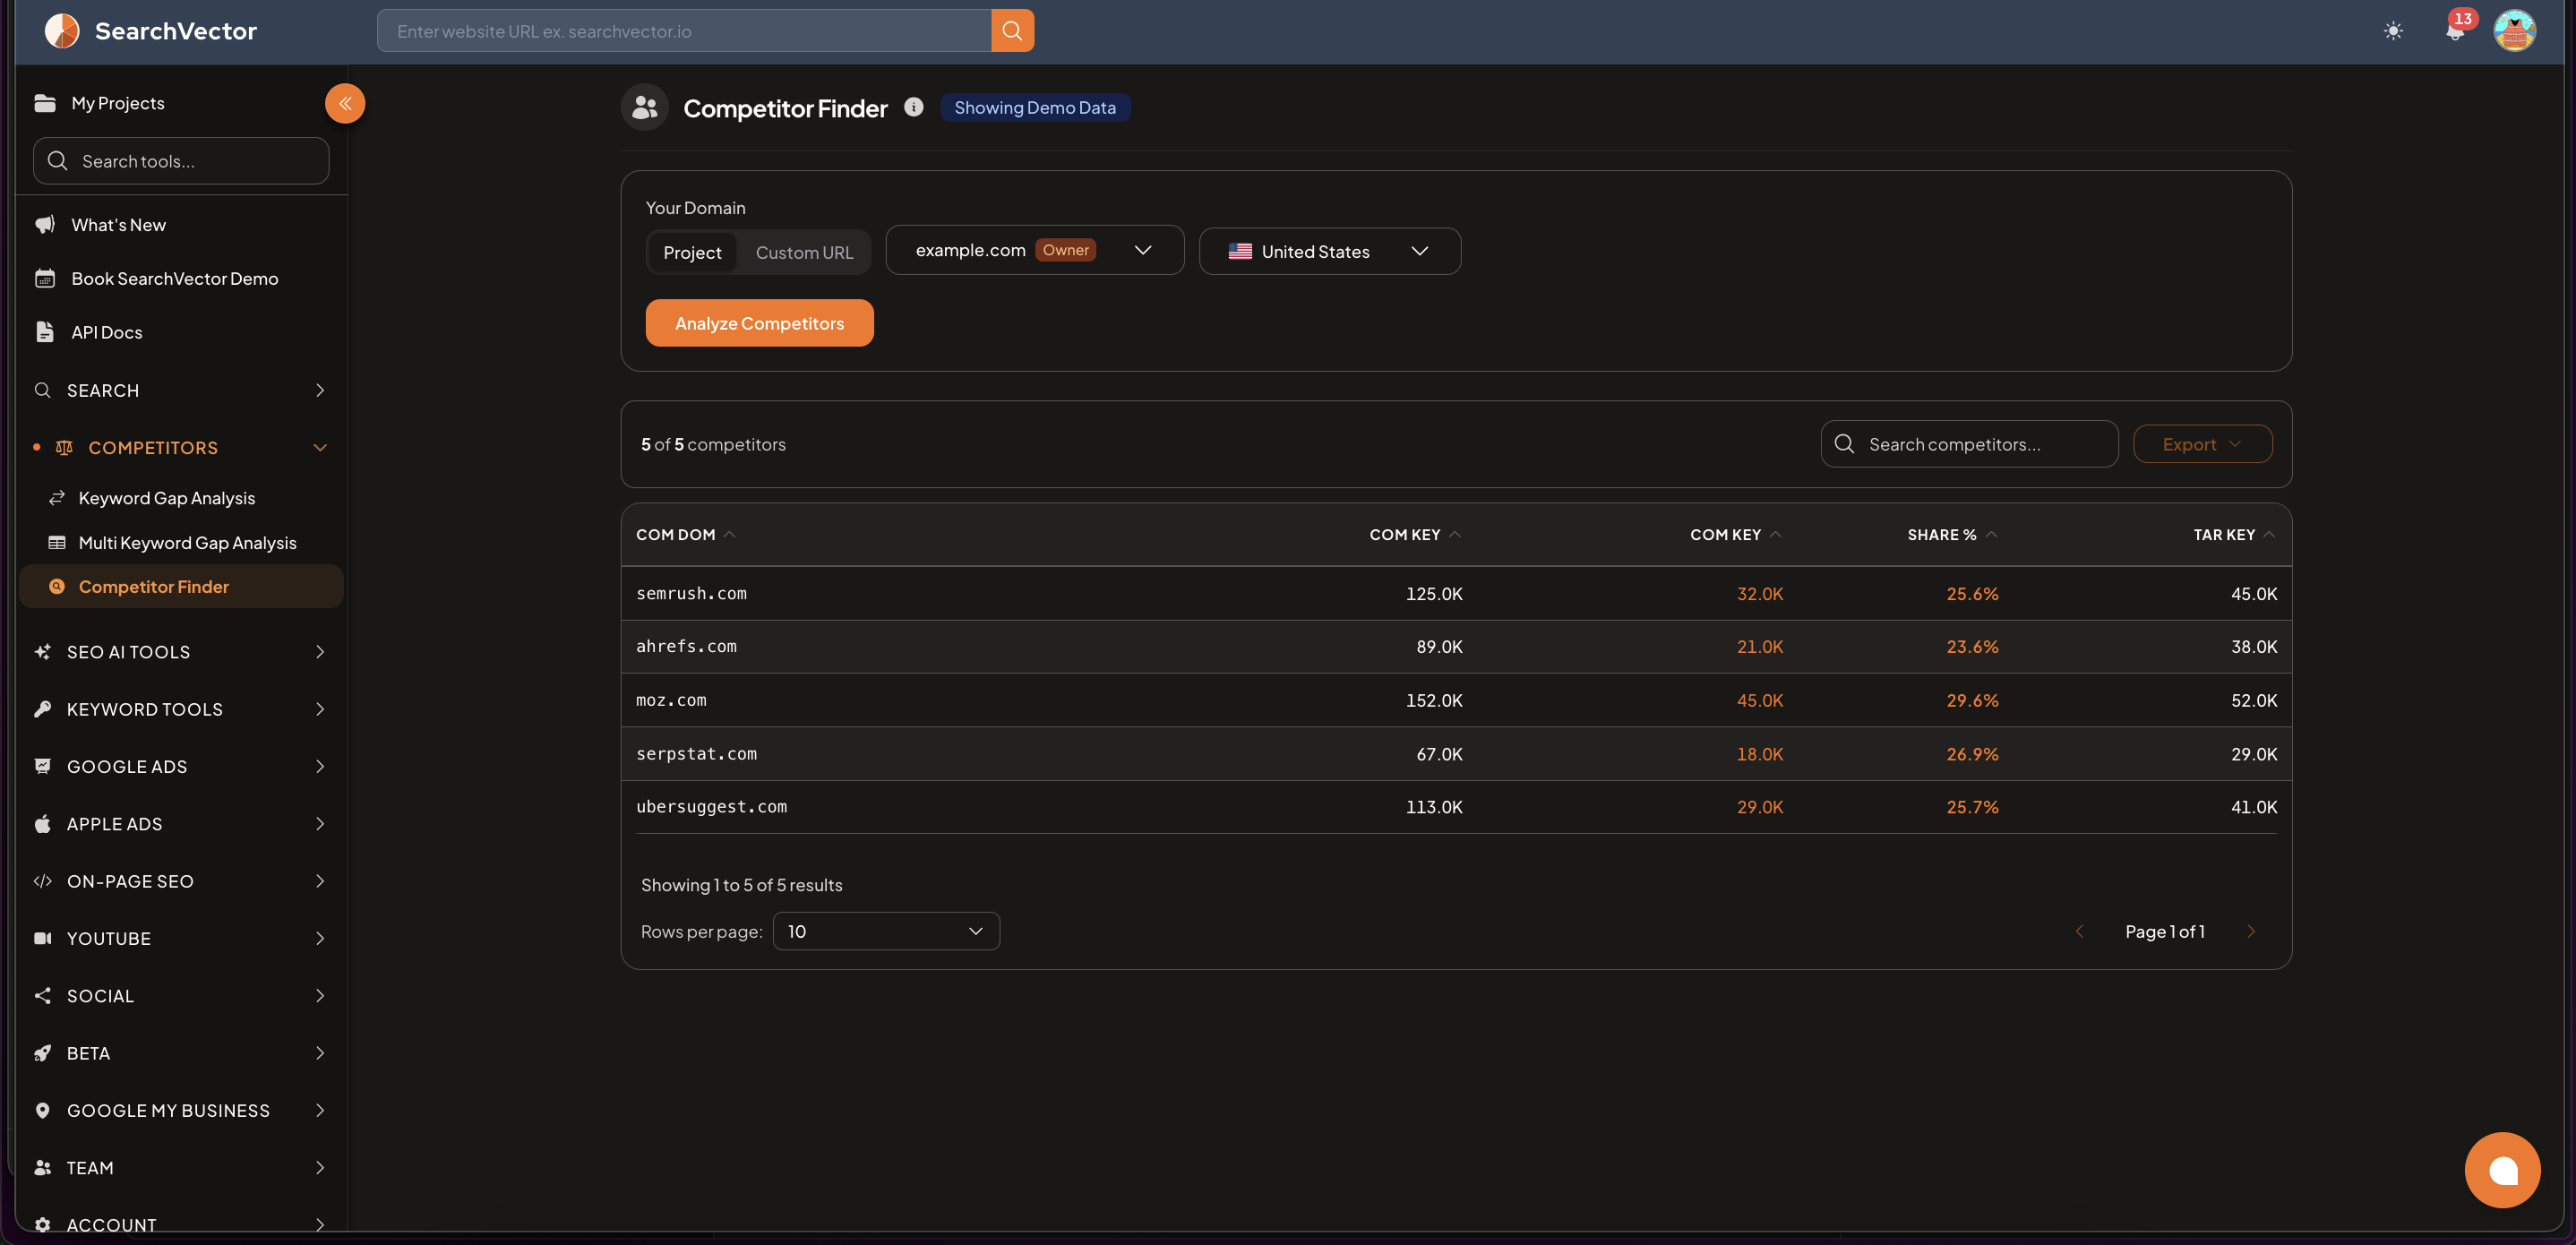Sort by the COM DOM column header
Screen dimensions: 2576x1245
click(x=686, y=535)
